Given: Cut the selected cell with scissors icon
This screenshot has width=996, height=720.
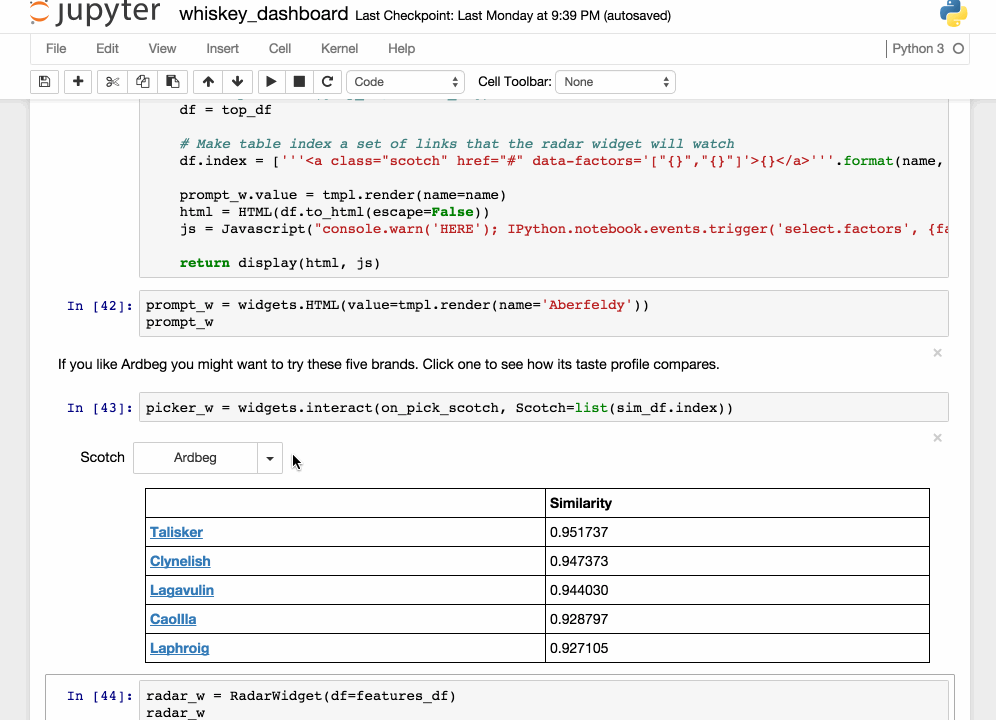Looking at the screenshot, I should [x=113, y=82].
